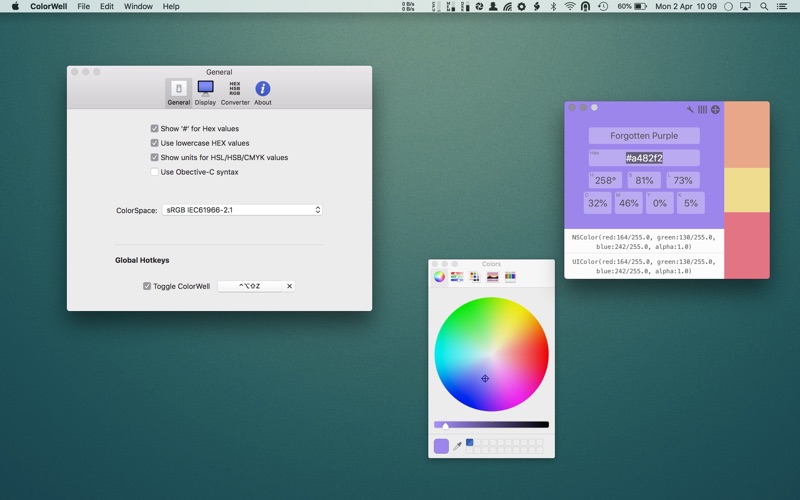This screenshot has width=800, height=500.
Task: Click the Hex value field #a482f2
Action: point(644,158)
